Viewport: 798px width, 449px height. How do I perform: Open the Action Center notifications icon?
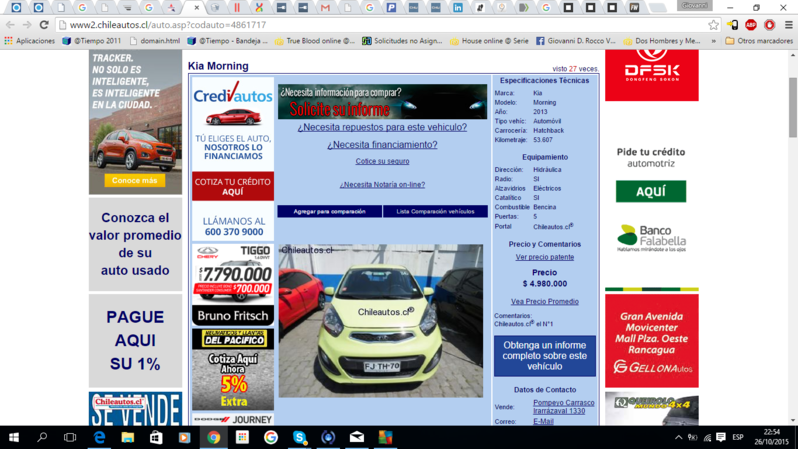click(x=721, y=437)
